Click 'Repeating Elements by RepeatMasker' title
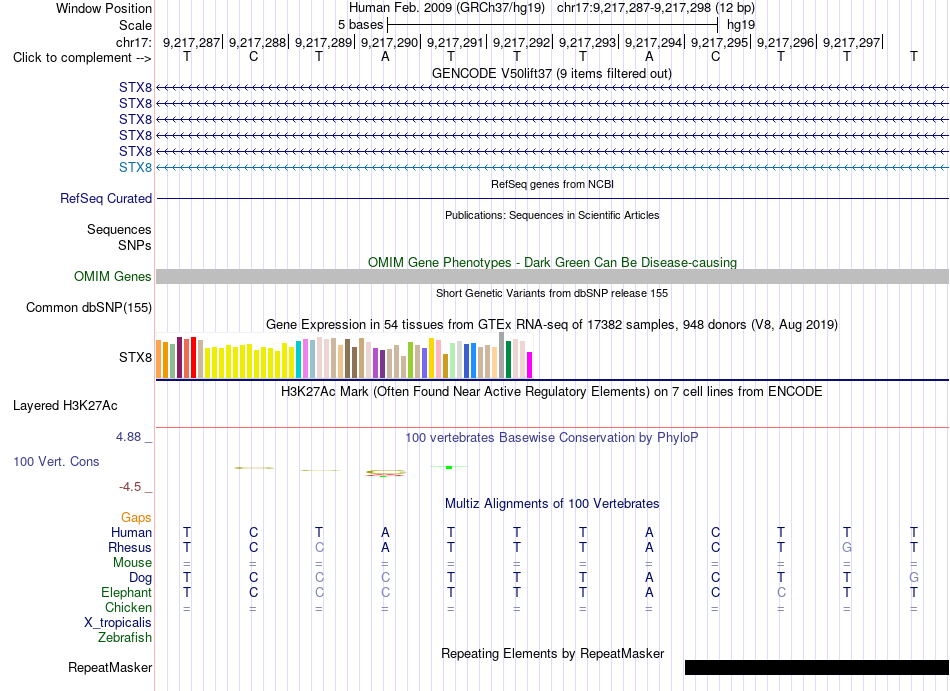Screen dimensions: 950x691 [x=552, y=654]
